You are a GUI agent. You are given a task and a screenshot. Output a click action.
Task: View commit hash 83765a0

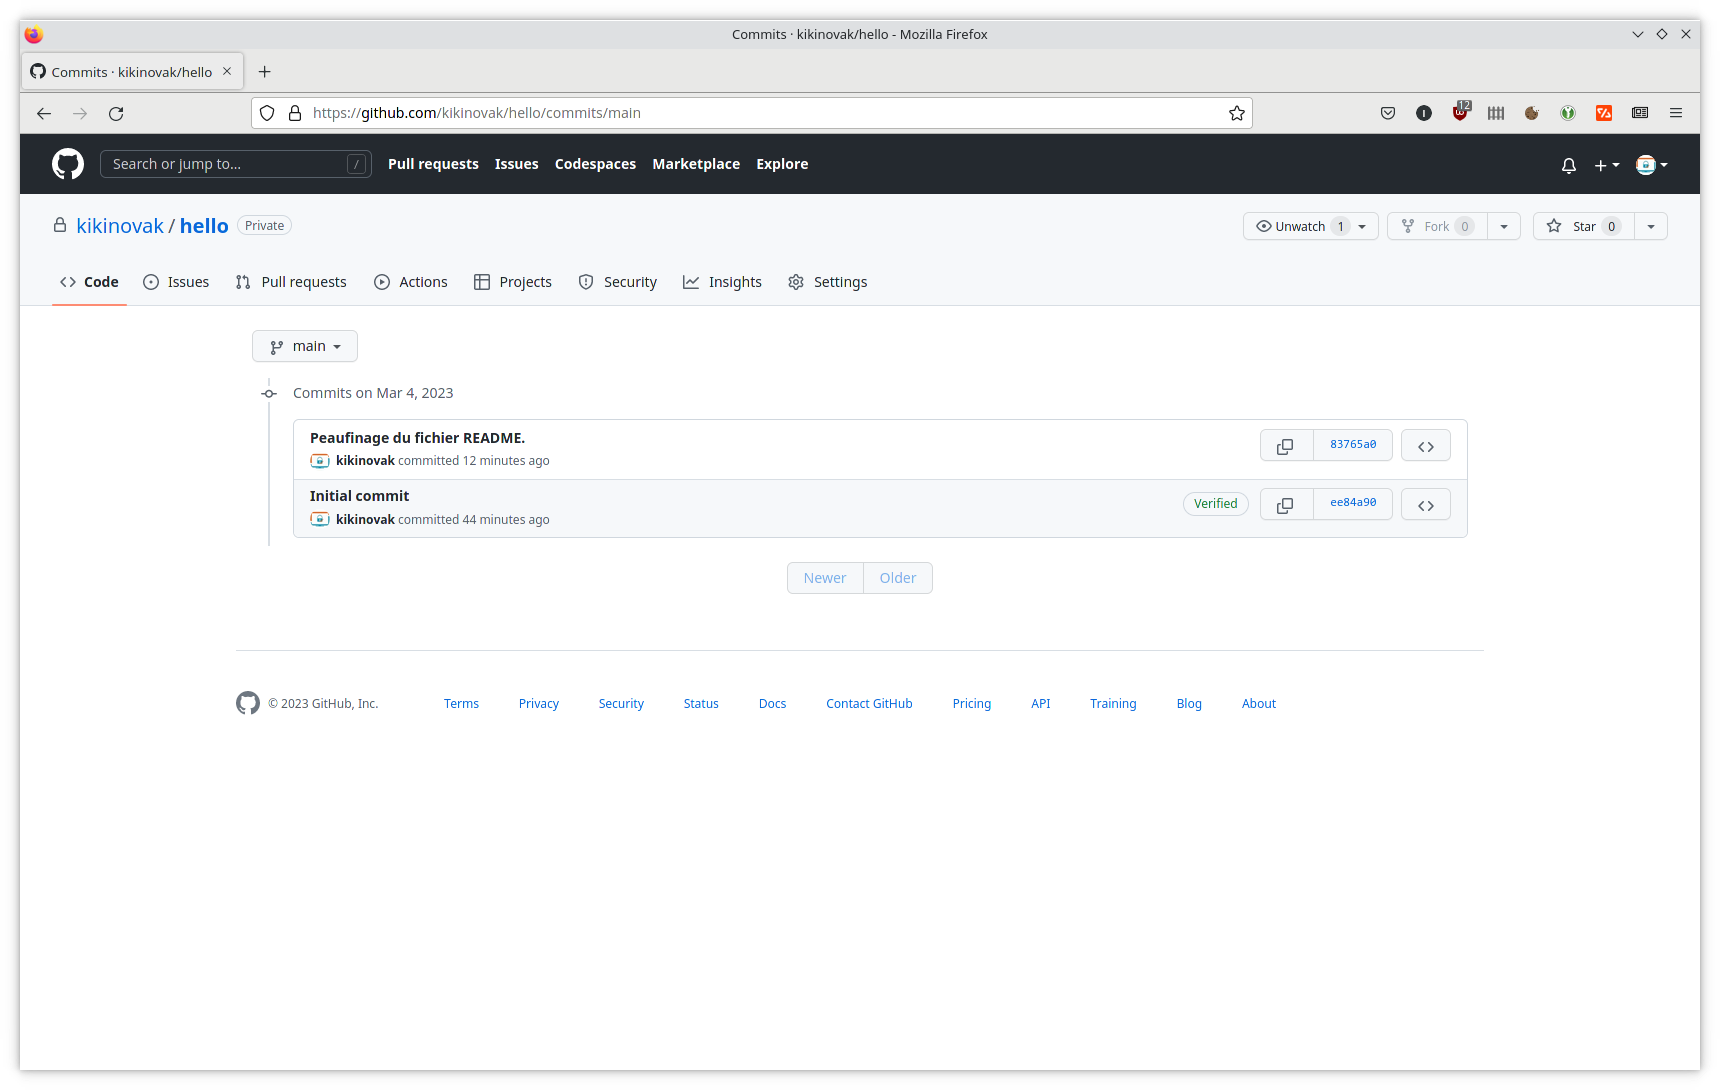click(1353, 445)
